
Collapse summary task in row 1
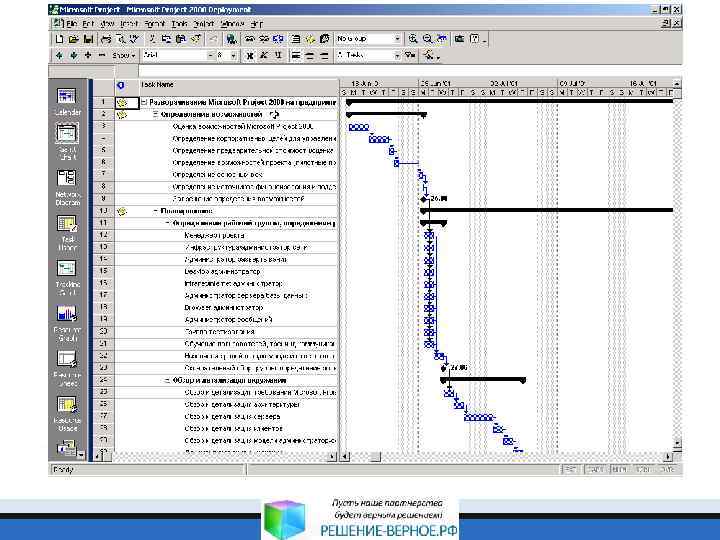(144, 102)
